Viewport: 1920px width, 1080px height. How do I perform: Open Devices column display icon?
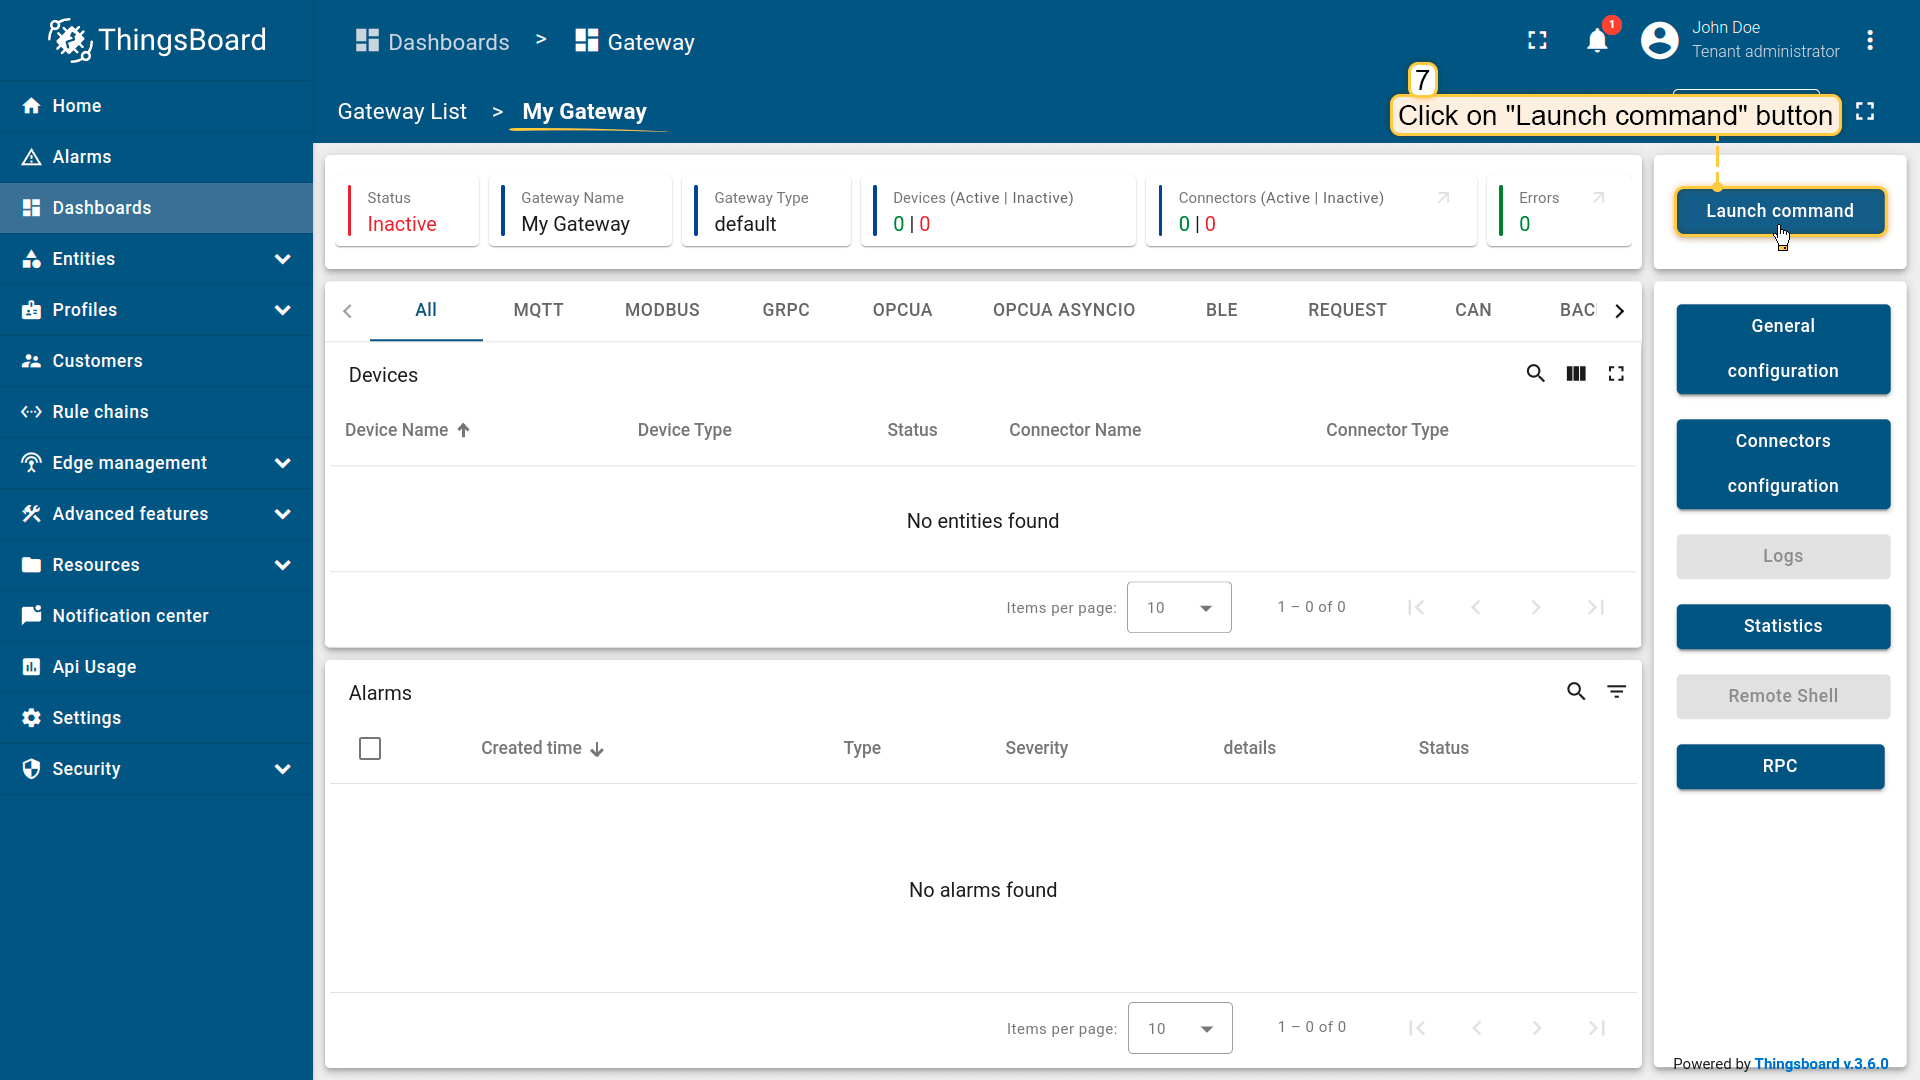pyautogui.click(x=1576, y=374)
